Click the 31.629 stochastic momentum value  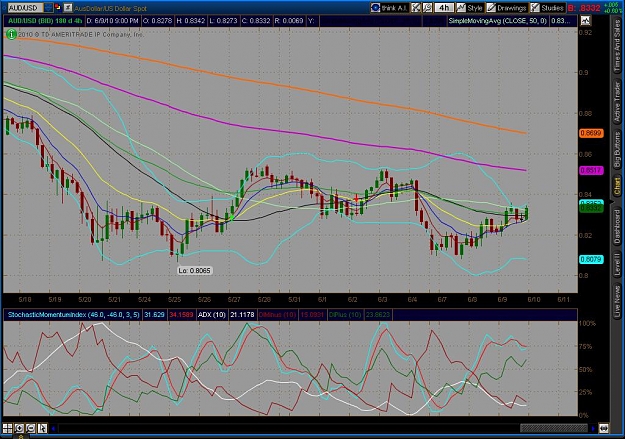[x=154, y=315]
